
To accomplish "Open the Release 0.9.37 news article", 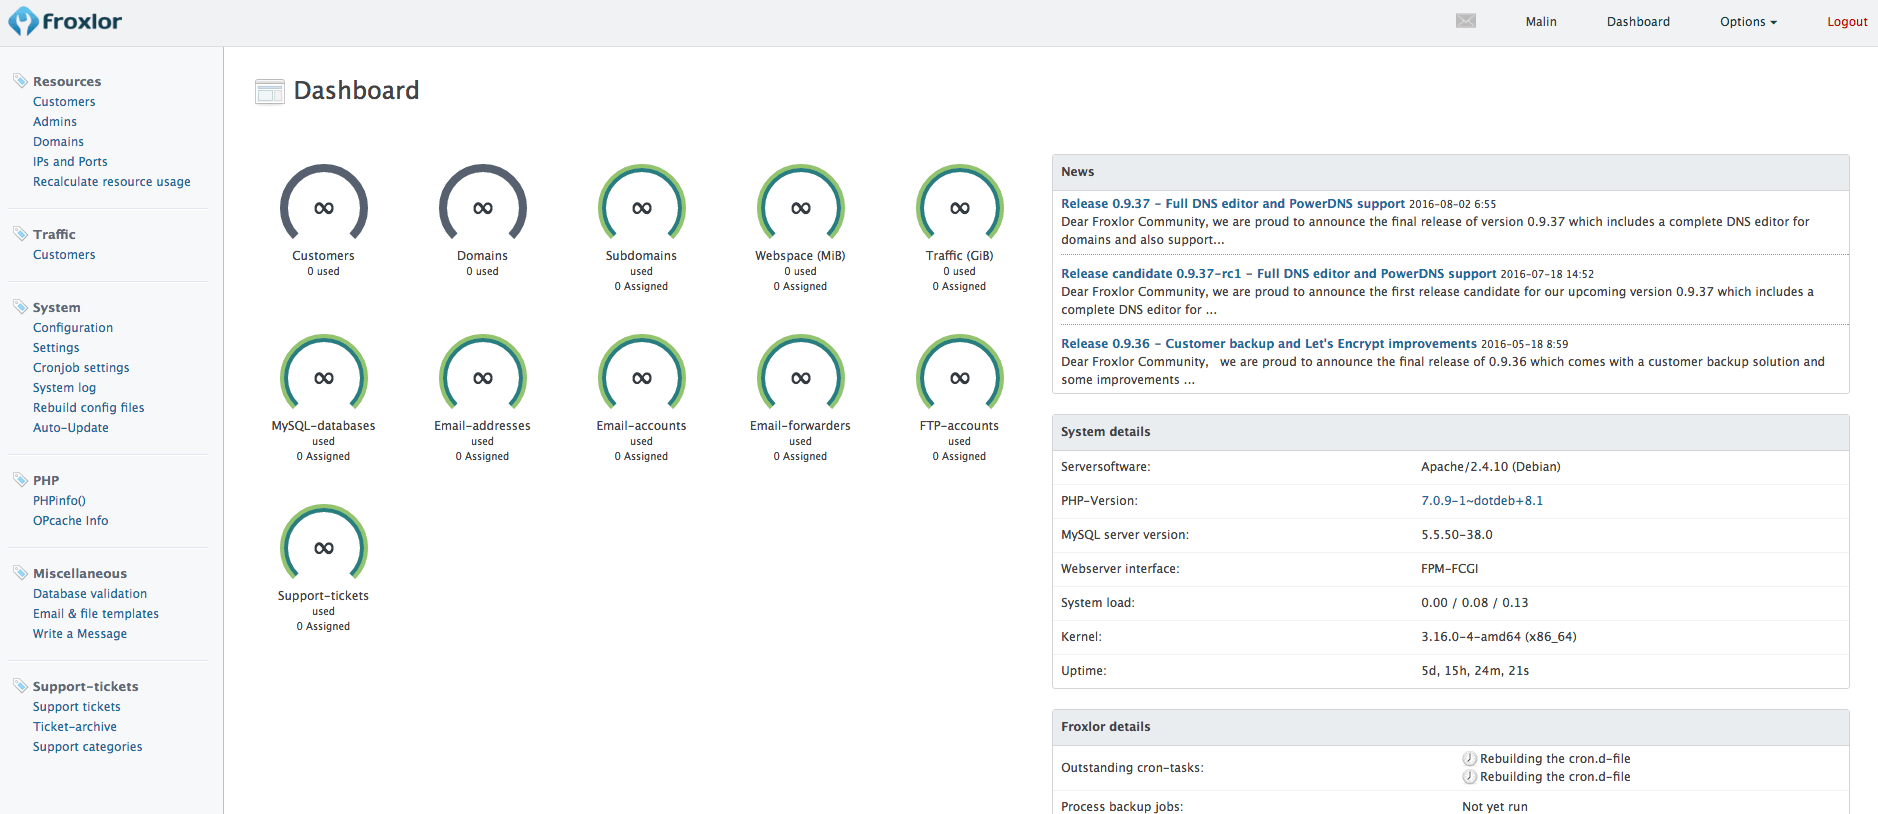I will 1232,204.
